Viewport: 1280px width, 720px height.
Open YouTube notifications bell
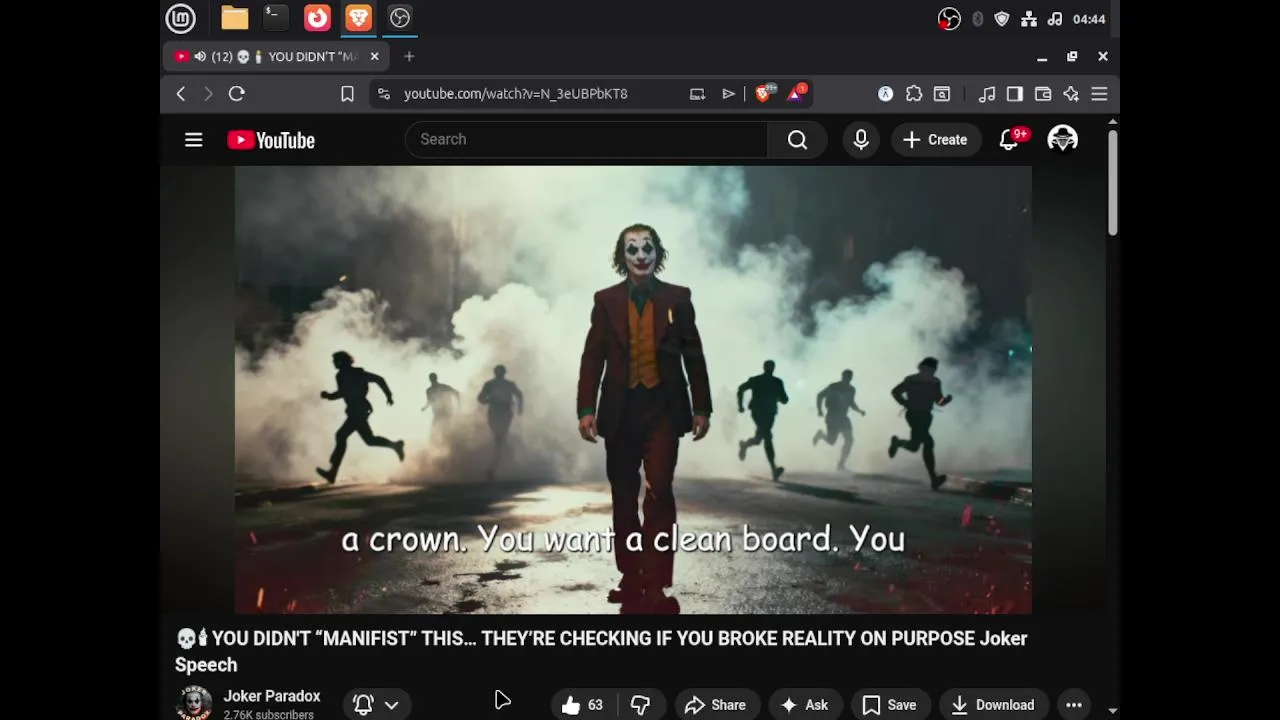coord(1011,139)
